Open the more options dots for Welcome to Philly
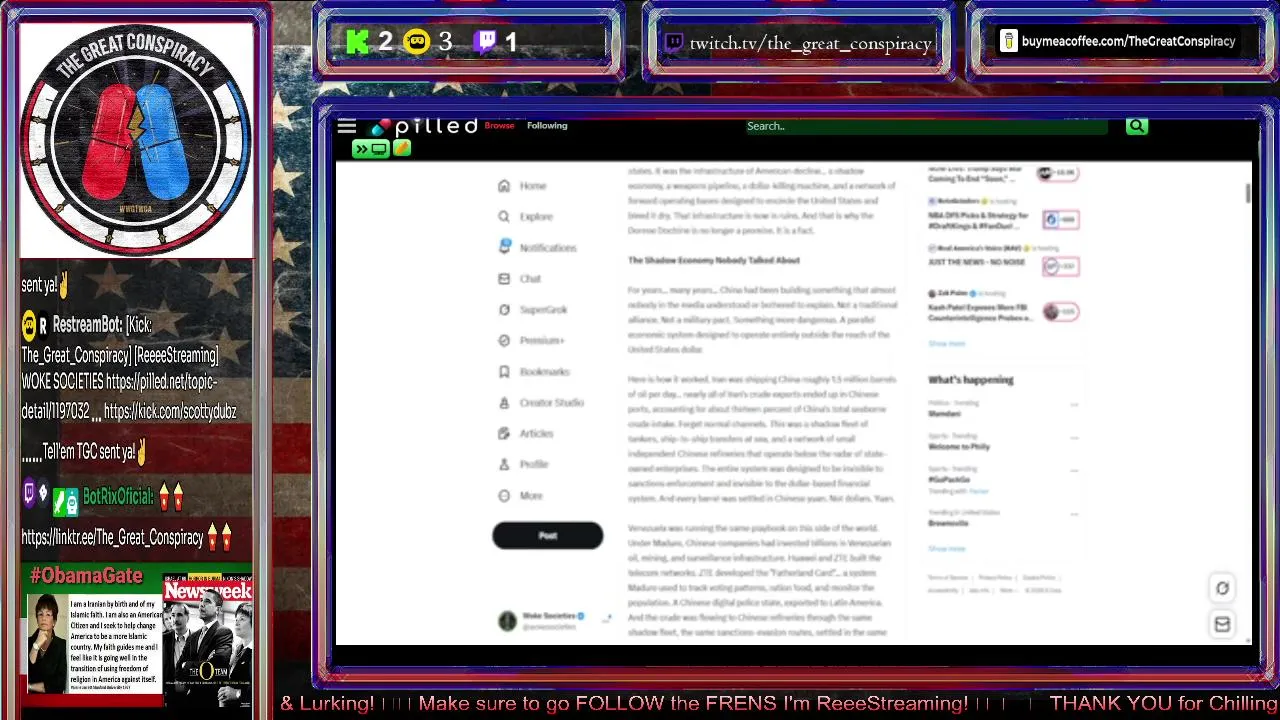This screenshot has height=720, width=1280. [1073, 438]
